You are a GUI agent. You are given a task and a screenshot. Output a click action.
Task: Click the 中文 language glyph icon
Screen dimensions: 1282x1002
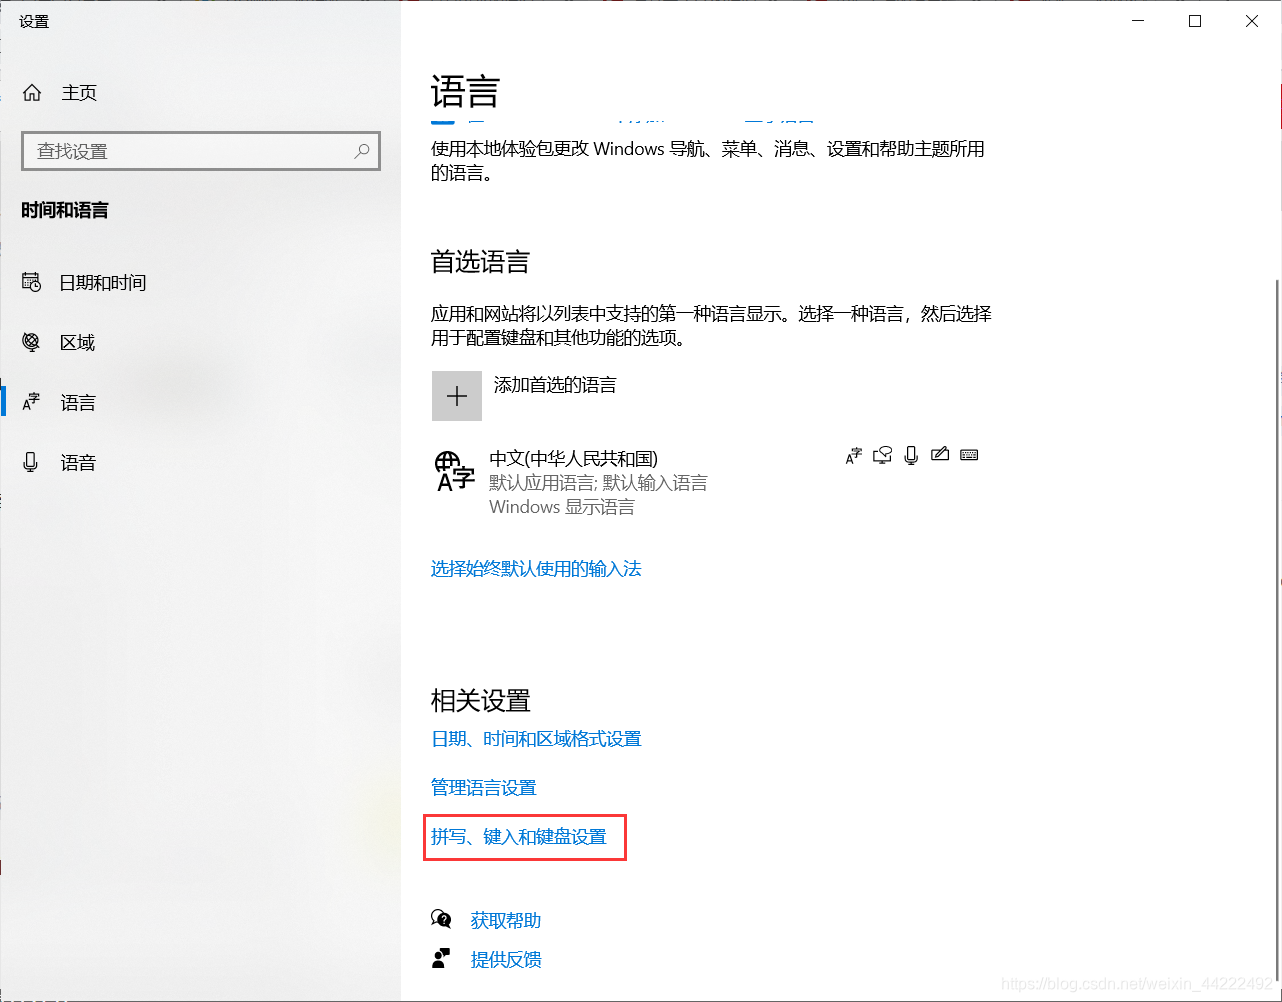[455, 470]
